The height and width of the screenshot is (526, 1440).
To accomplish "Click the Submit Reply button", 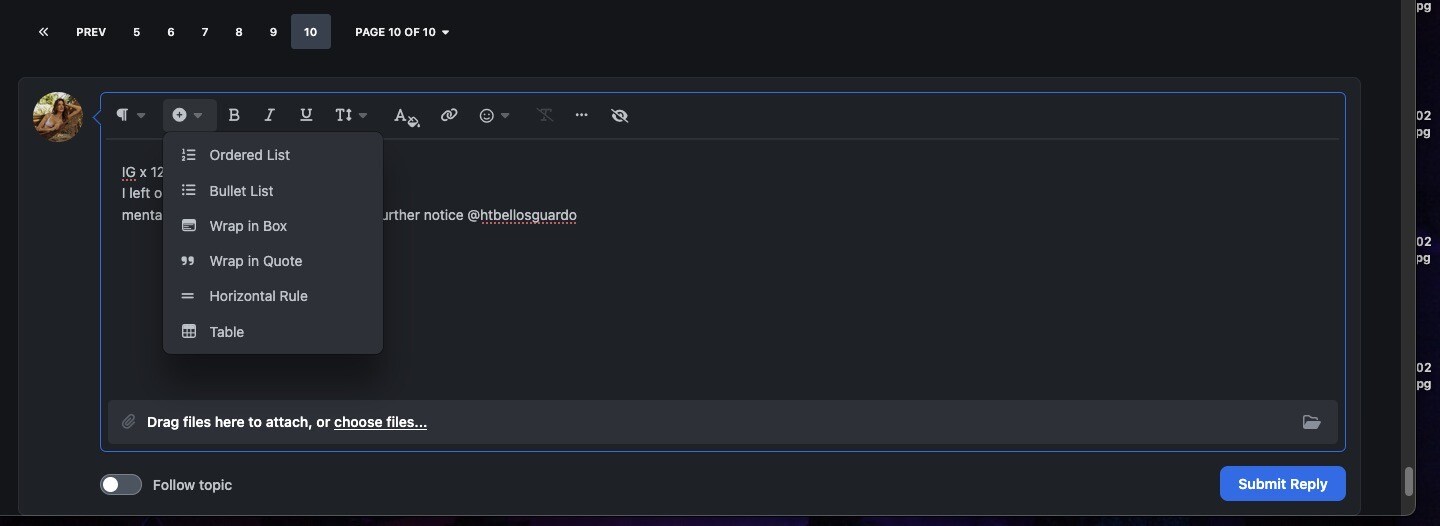I will pos(1282,484).
